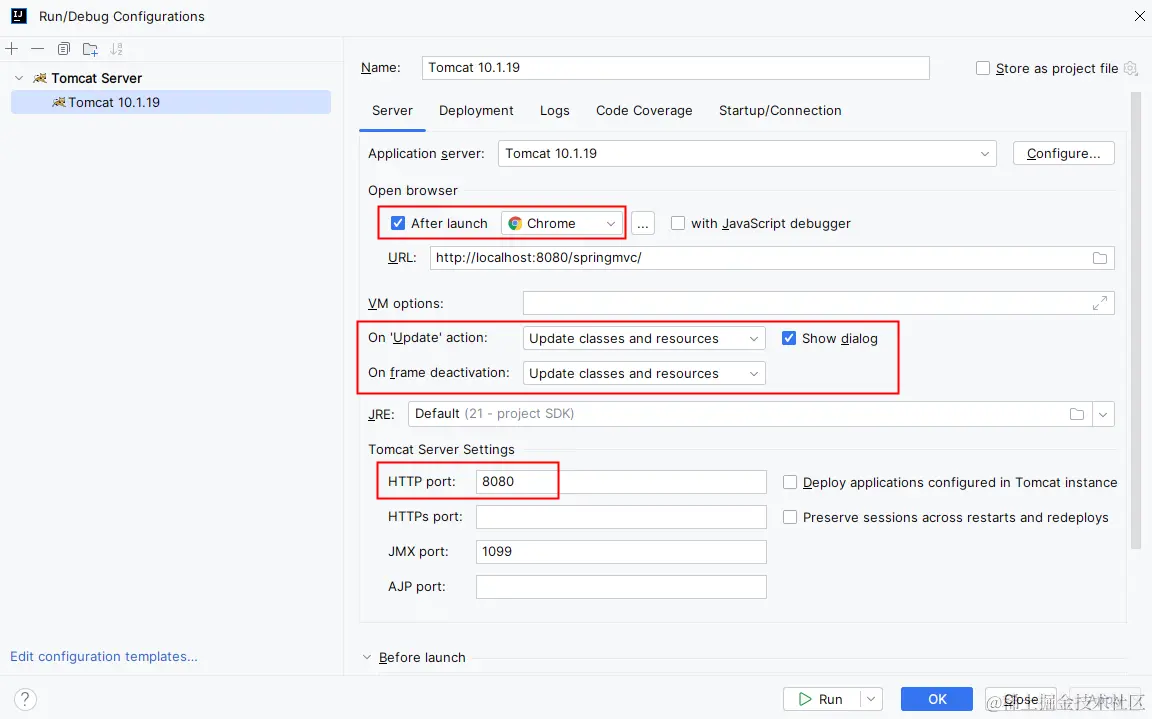
Task: Close the Run/Debug Configurations dialog
Action: point(1140,16)
